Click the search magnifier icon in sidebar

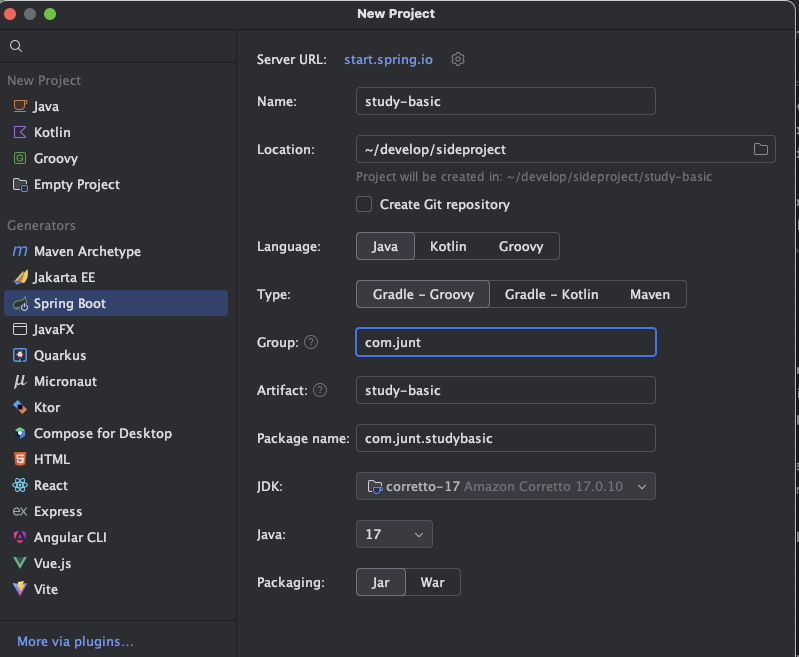tap(16, 46)
